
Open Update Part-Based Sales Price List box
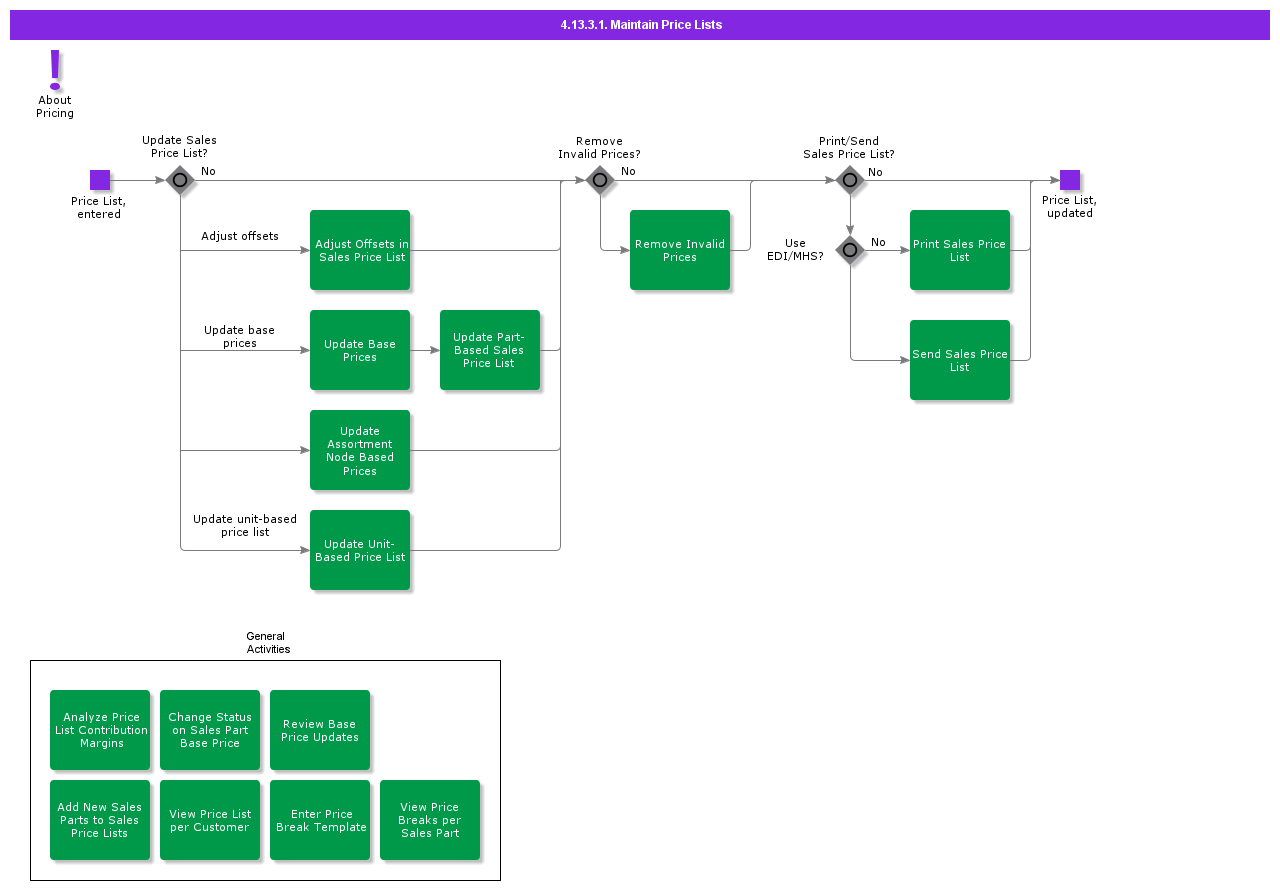[490, 350]
